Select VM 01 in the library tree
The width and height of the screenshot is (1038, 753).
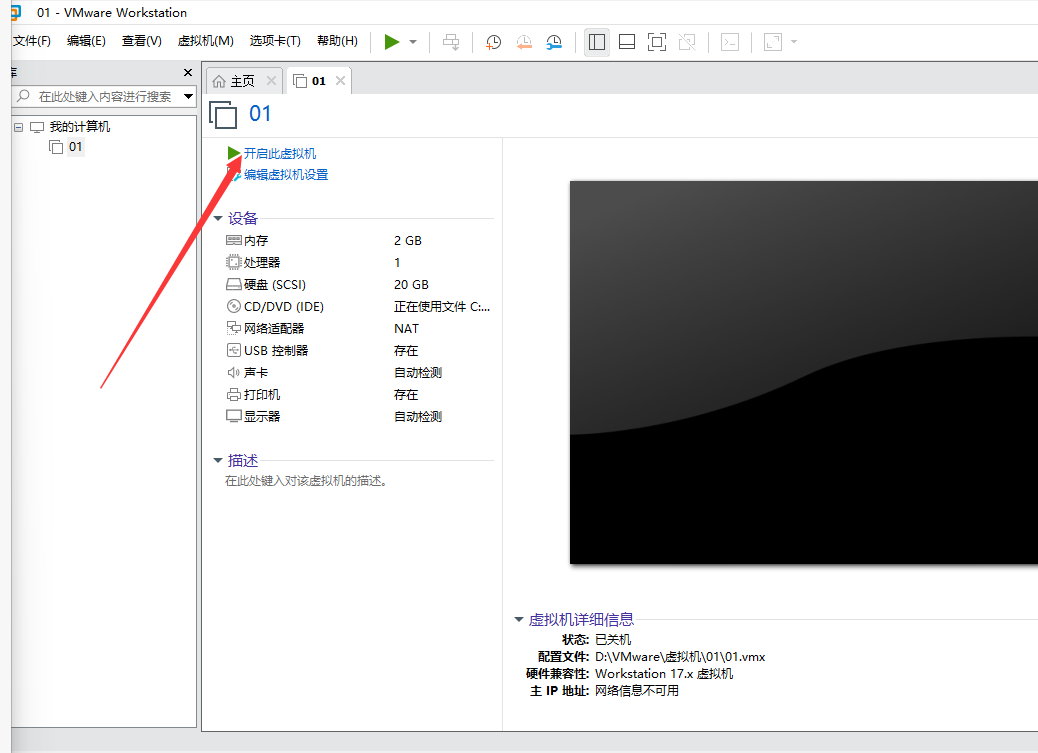click(x=75, y=146)
